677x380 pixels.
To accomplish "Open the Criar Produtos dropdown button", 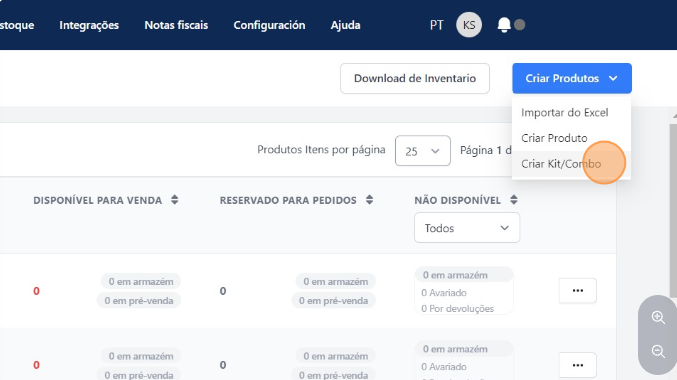I will [572, 79].
